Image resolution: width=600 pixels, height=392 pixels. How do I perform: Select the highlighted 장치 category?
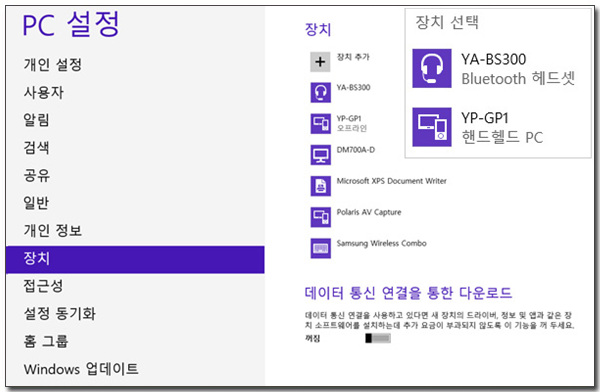pos(135,260)
